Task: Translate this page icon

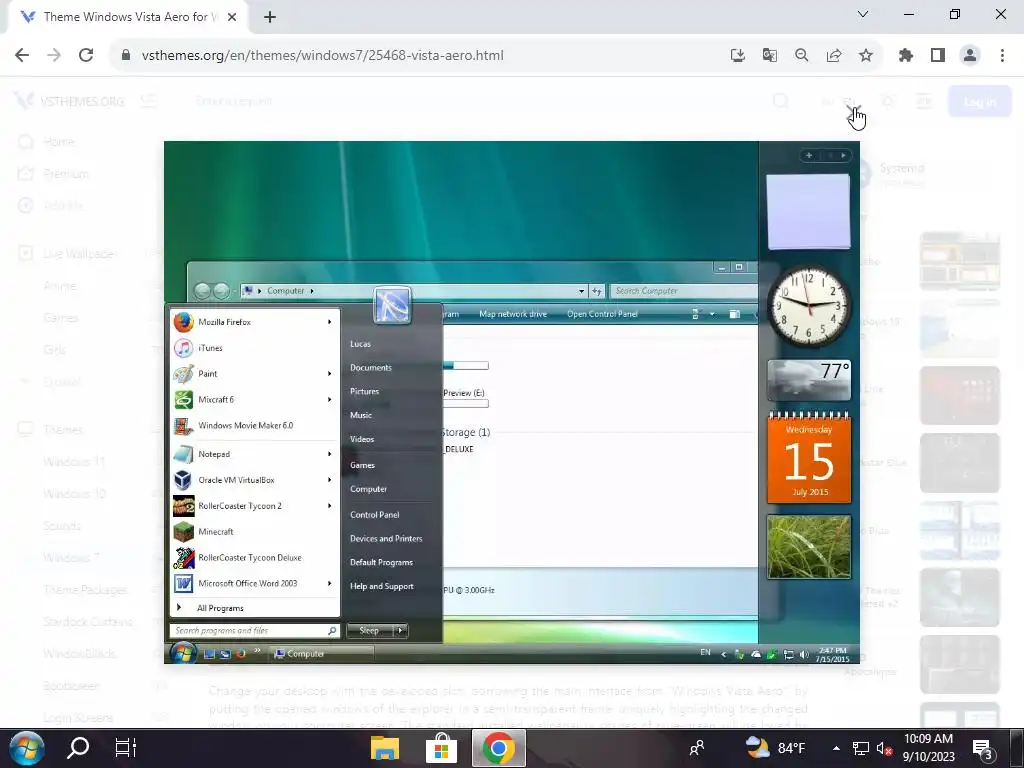Action: pos(770,56)
